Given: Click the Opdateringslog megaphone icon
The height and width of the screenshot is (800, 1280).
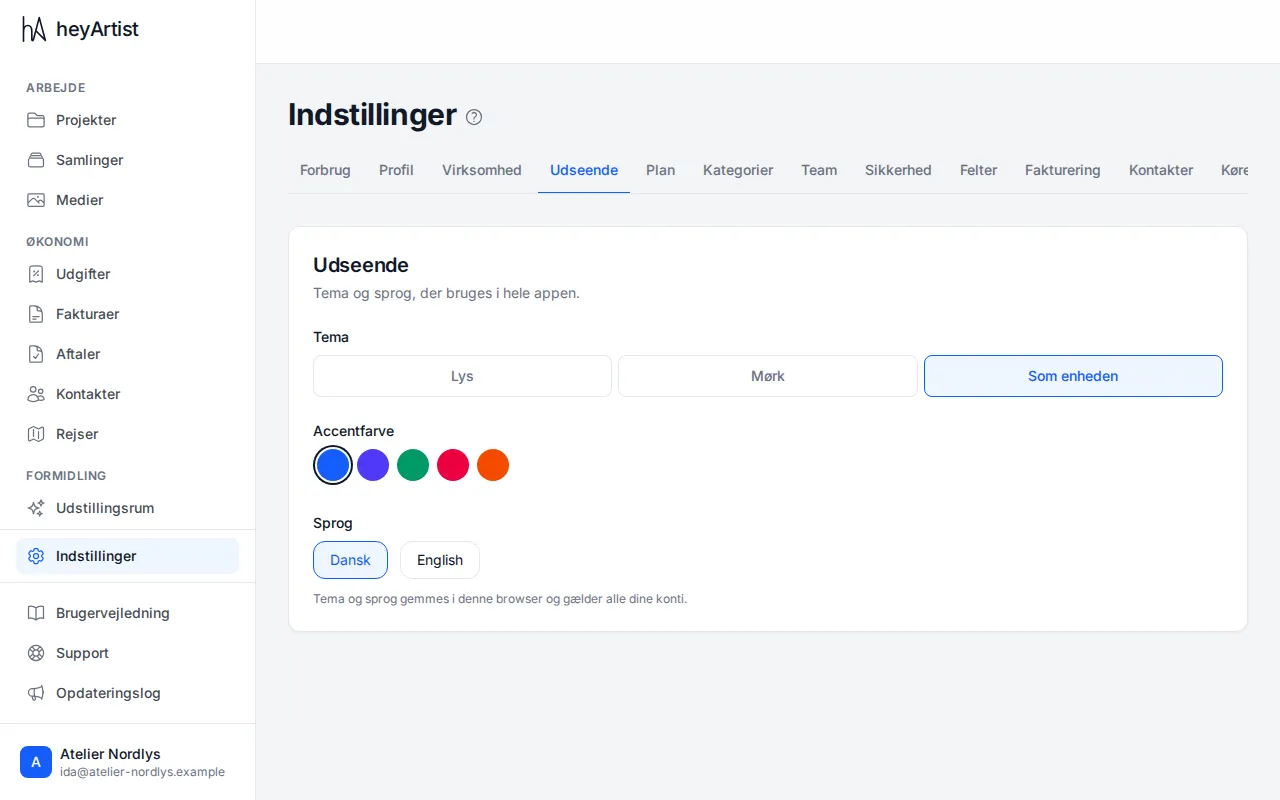Looking at the screenshot, I should [36, 693].
